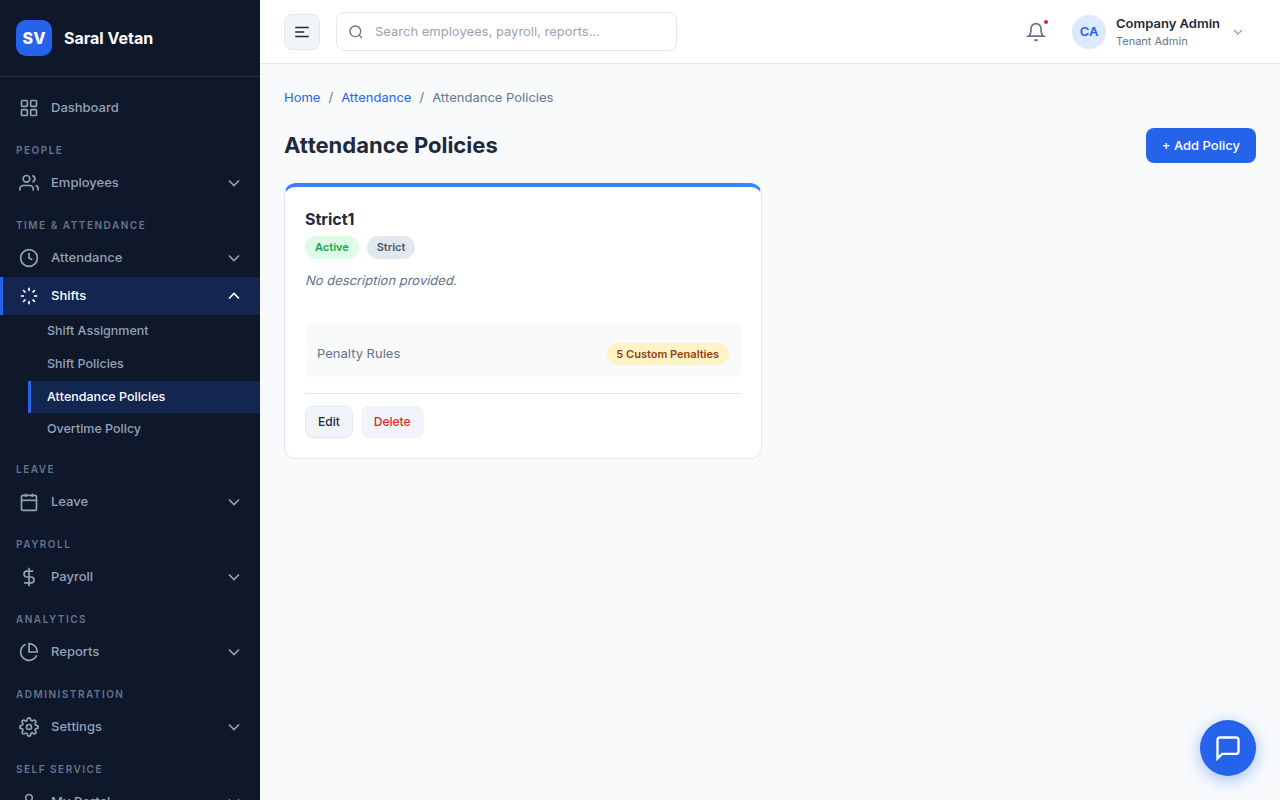Click the Leave calendar icon
Screen dimensions: 1280x800
(29, 502)
